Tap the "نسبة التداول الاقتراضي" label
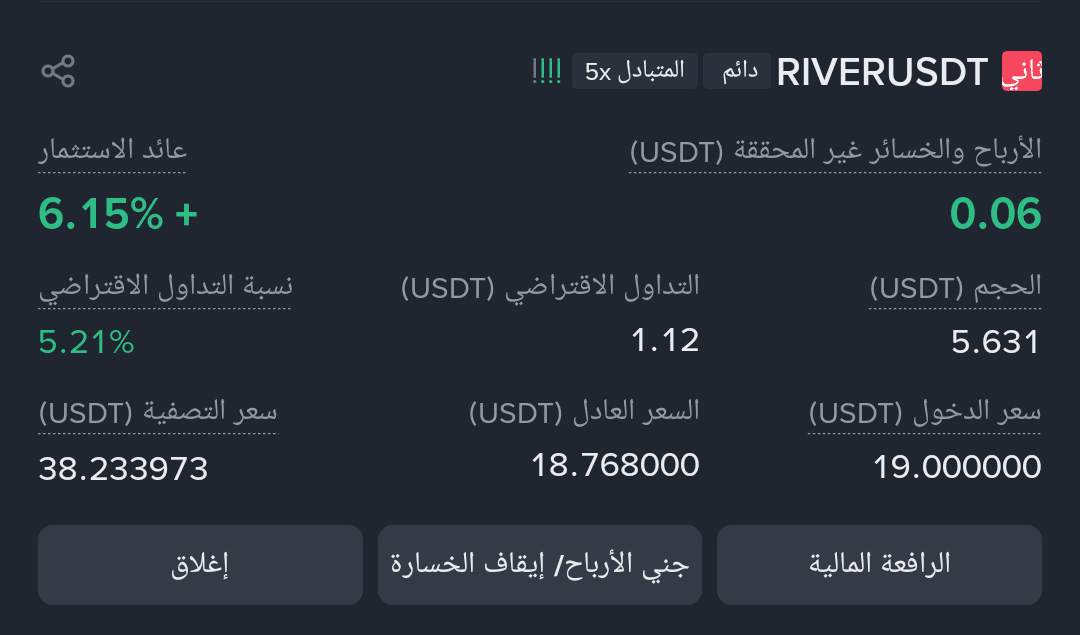Image resolution: width=1080 pixels, height=635 pixels. coord(165,287)
